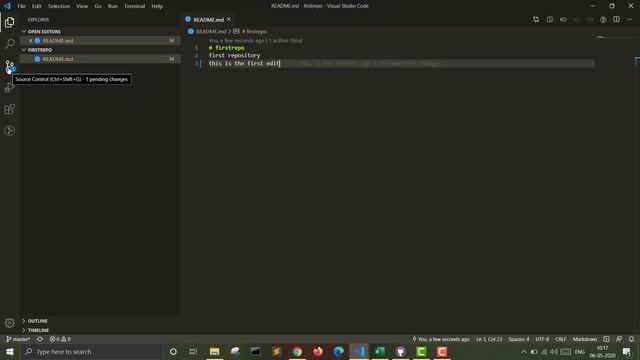Close README.md in Open Editors list

[30, 41]
